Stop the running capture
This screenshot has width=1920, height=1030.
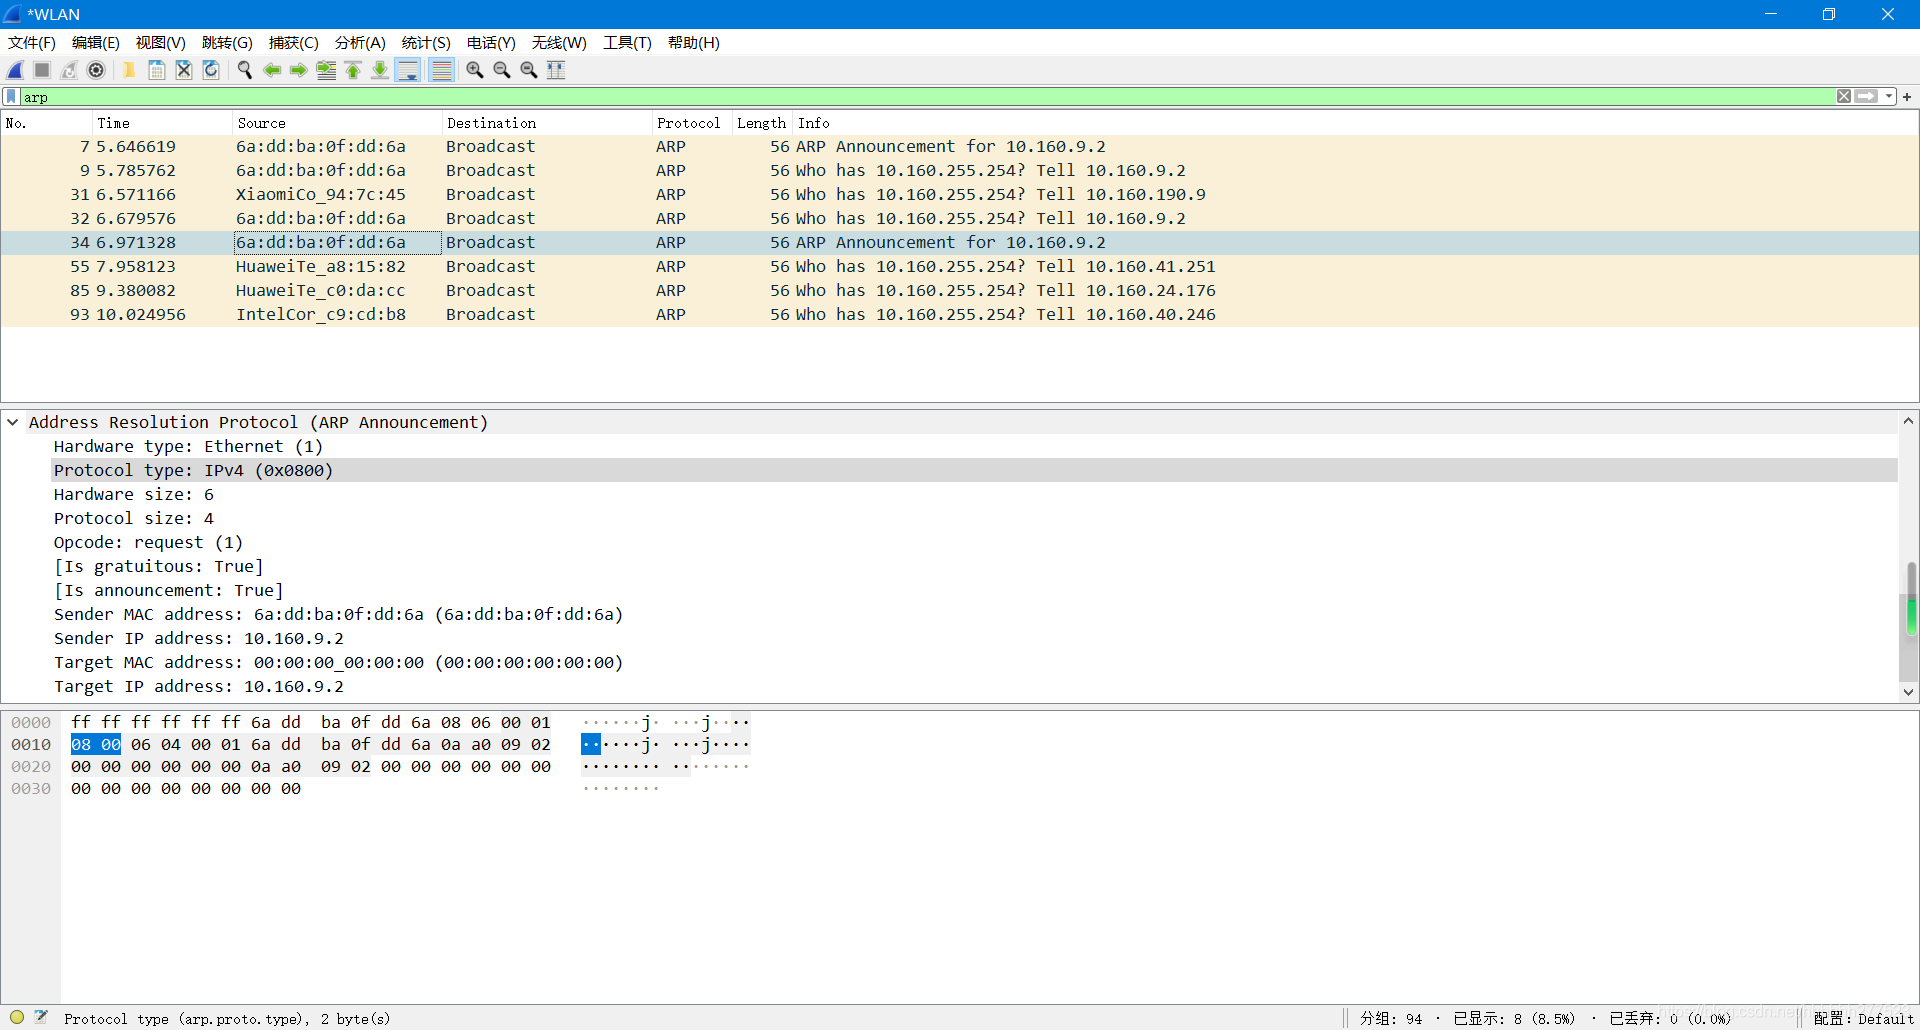[x=42, y=70]
